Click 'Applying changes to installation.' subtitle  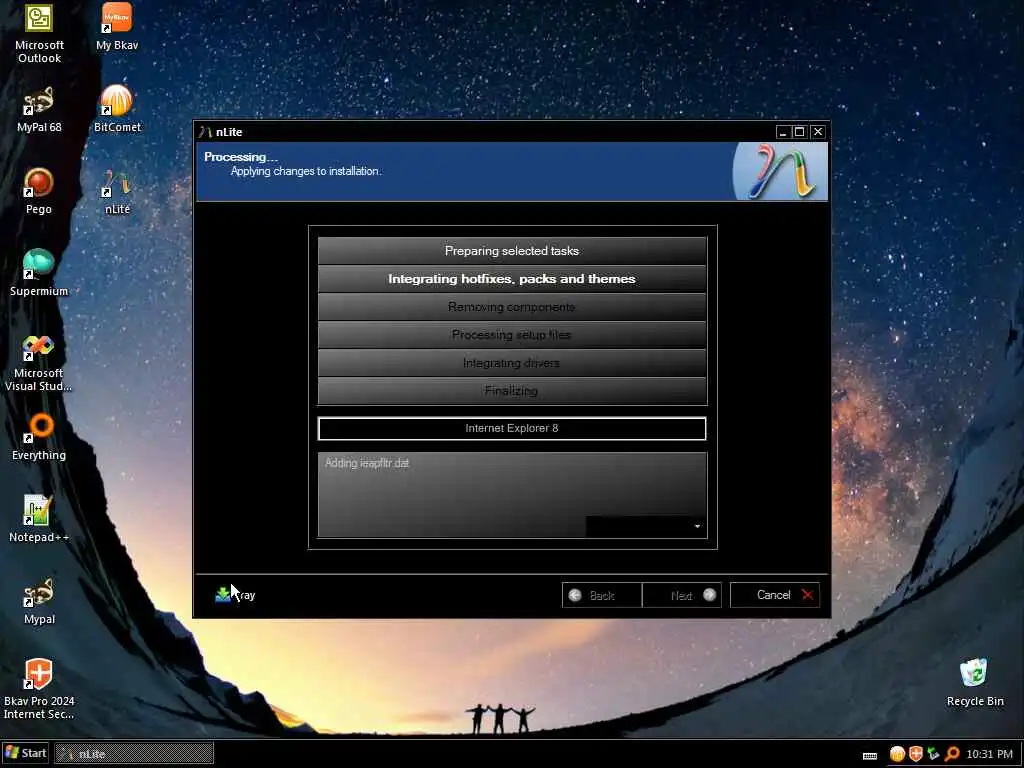[x=306, y=171]
